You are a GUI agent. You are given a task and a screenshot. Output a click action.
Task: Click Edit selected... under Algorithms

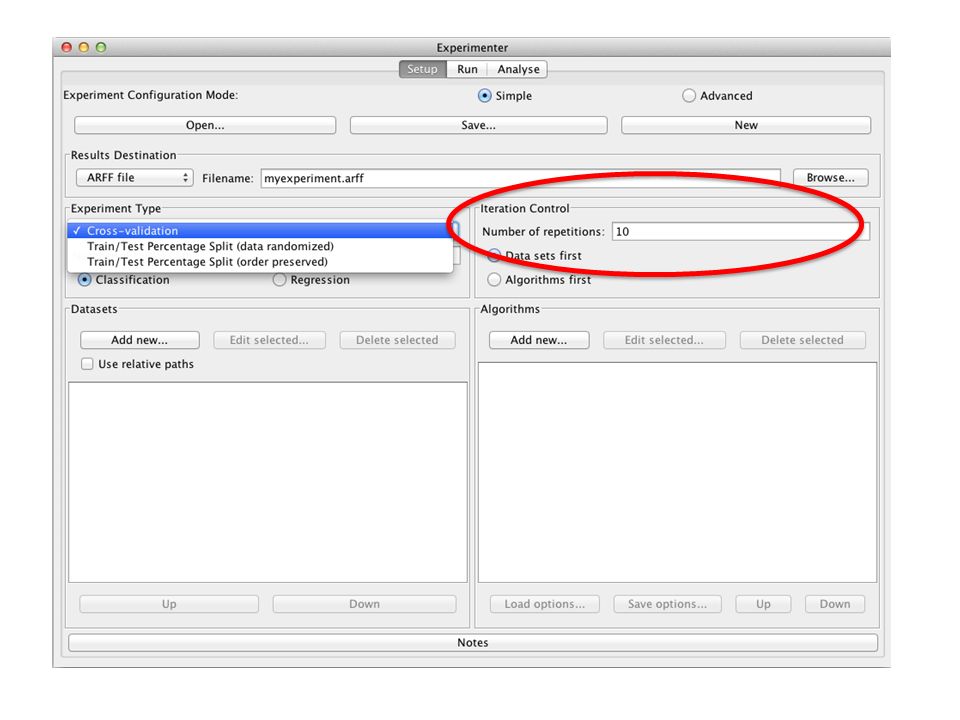point(664,340)
